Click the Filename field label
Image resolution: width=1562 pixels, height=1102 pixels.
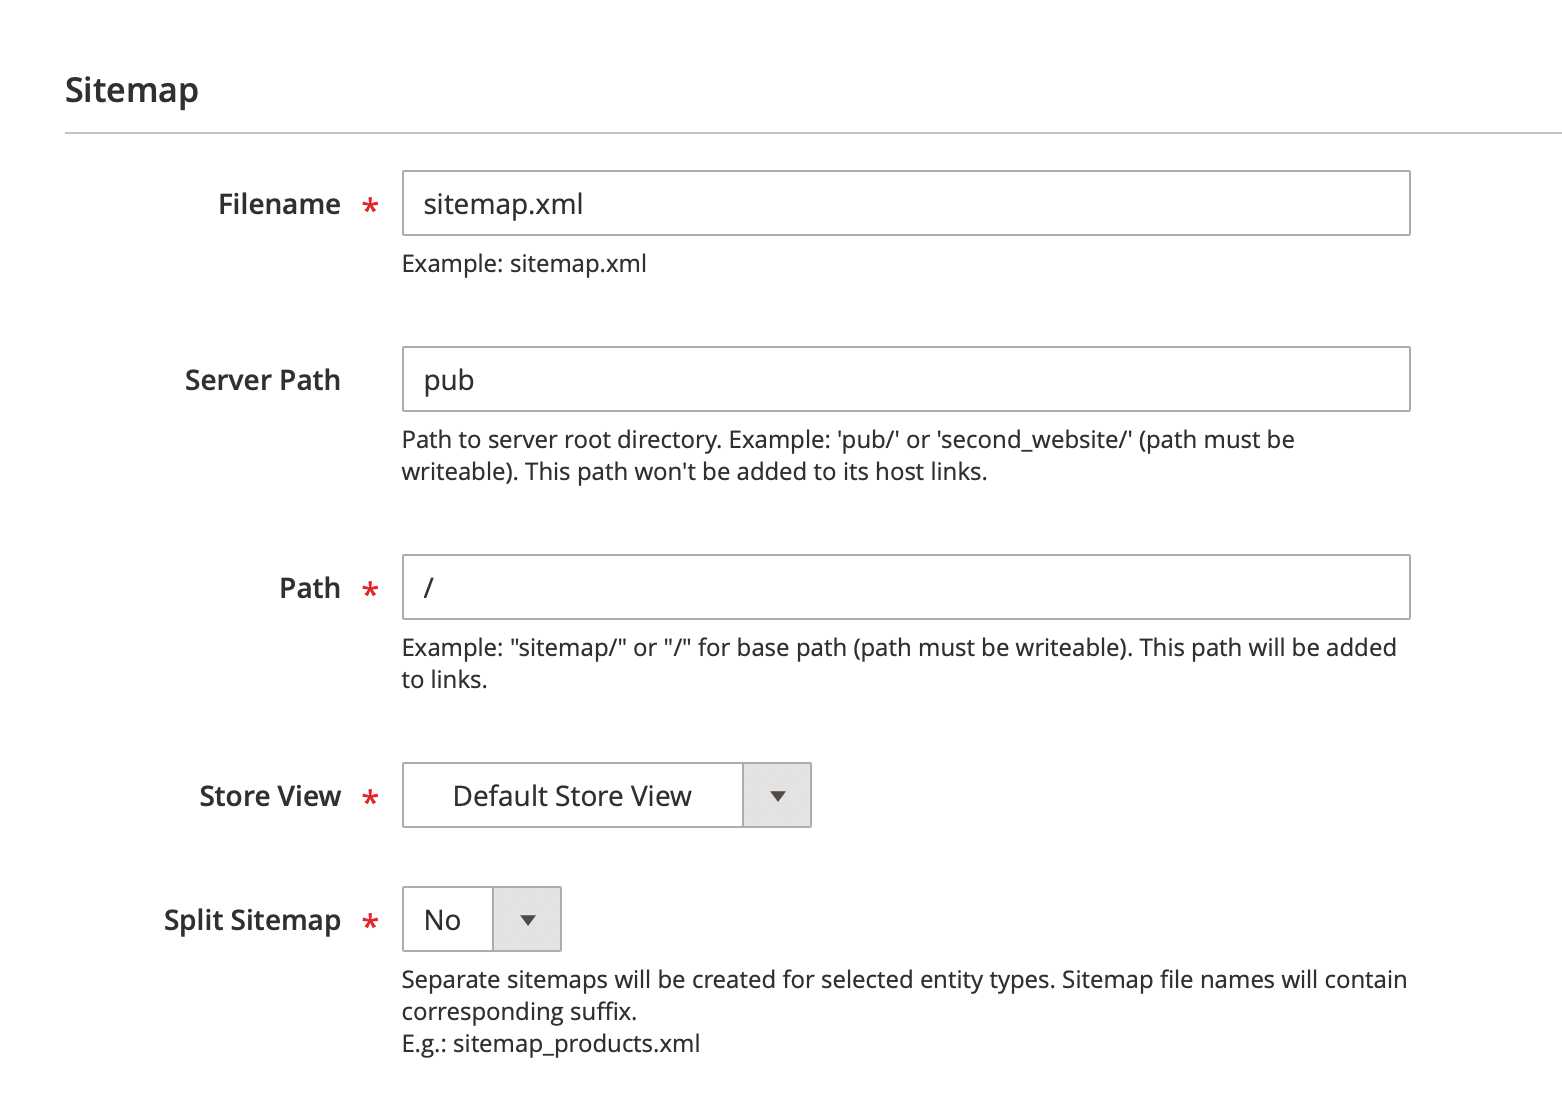pos(279,204)
